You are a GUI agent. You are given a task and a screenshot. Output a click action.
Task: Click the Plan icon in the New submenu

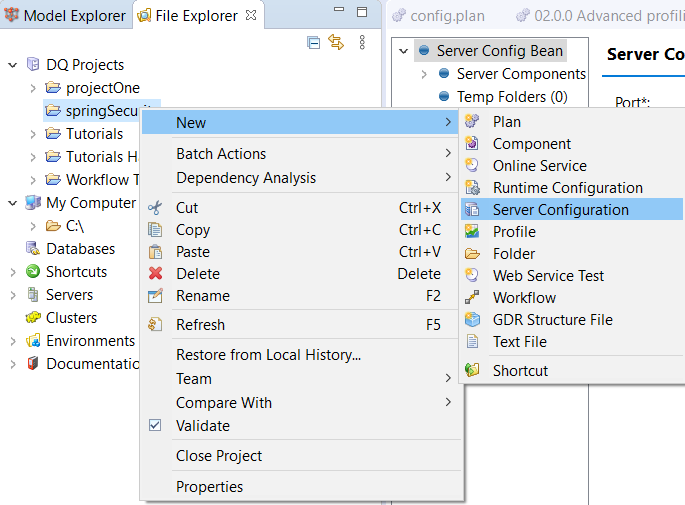(473, 122)
